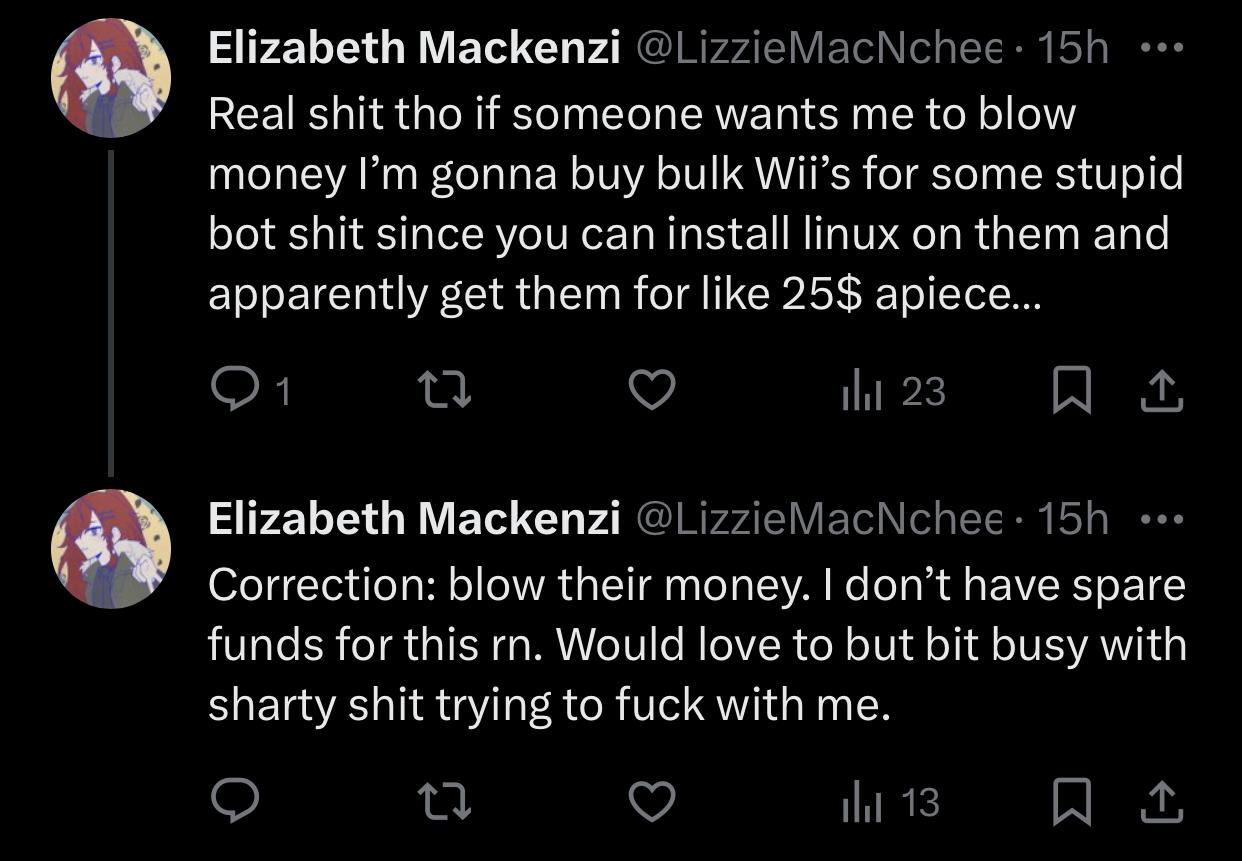Screen dimensions: 1242x861
Task: Open Elizabeth Mackenzi name on first tweet
Action: (414, 48)
